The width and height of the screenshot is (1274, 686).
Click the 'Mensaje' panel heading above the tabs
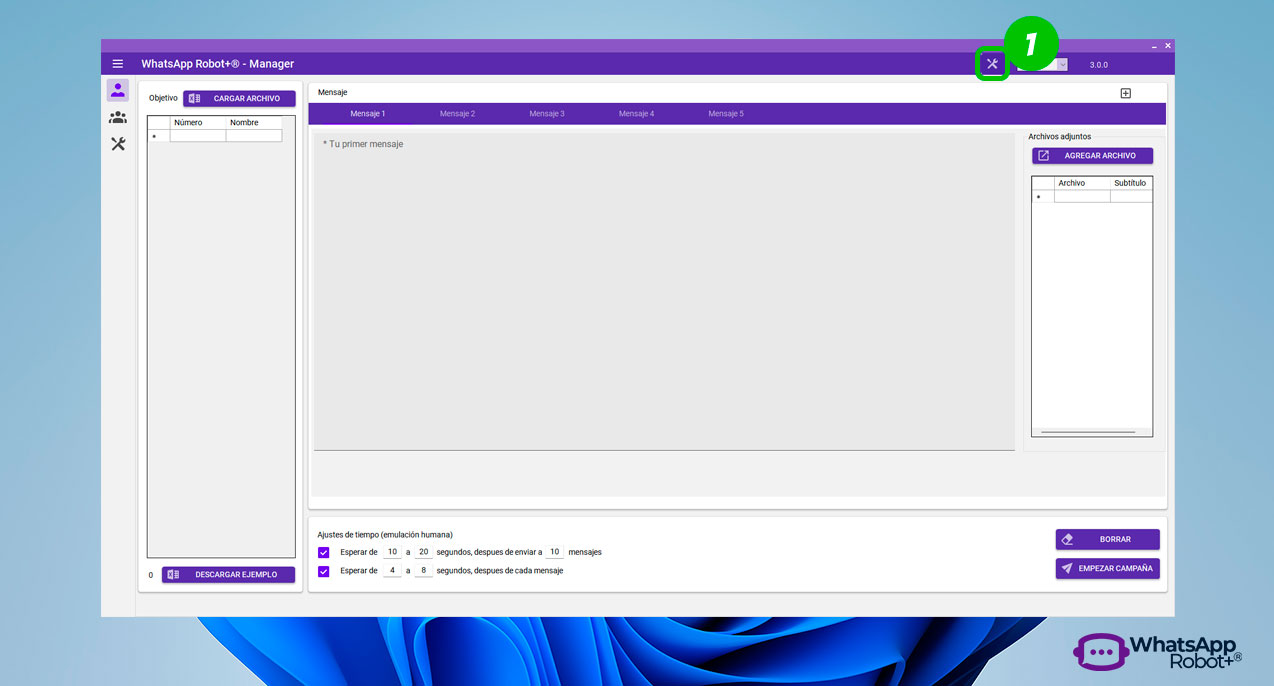pyautogui.click(x=333, y=92)
